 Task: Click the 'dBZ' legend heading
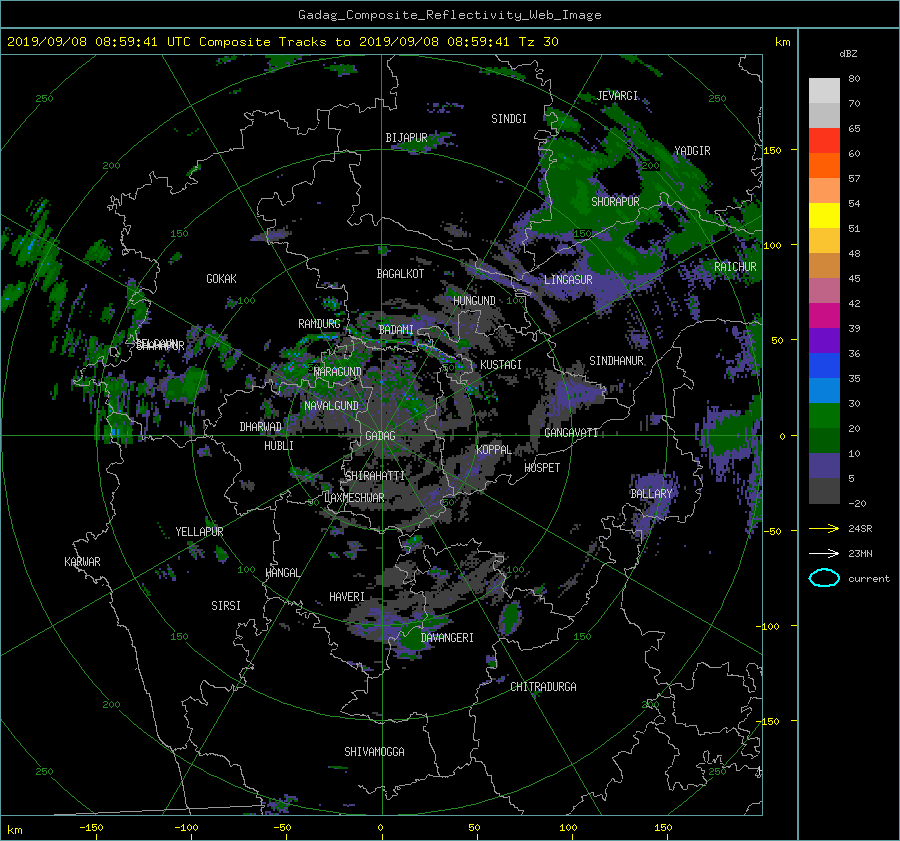pos(848,53)
